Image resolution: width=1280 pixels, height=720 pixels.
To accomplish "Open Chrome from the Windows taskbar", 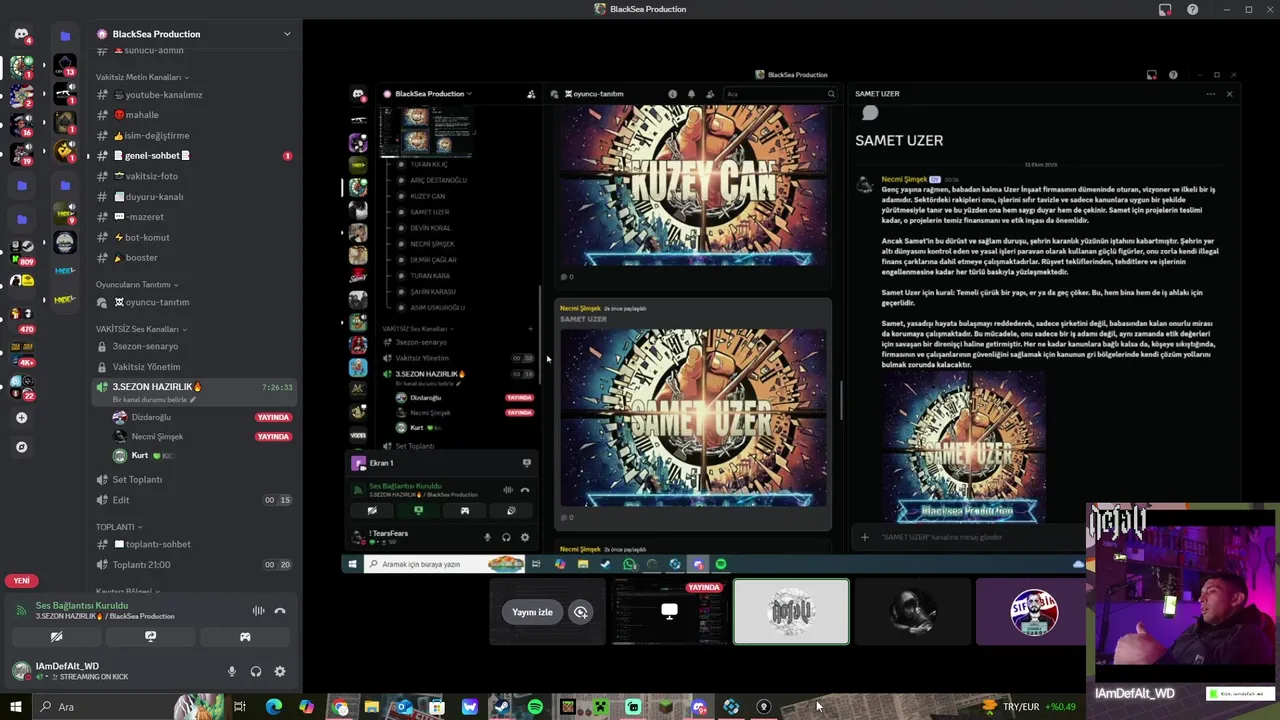I will (340, 707).
